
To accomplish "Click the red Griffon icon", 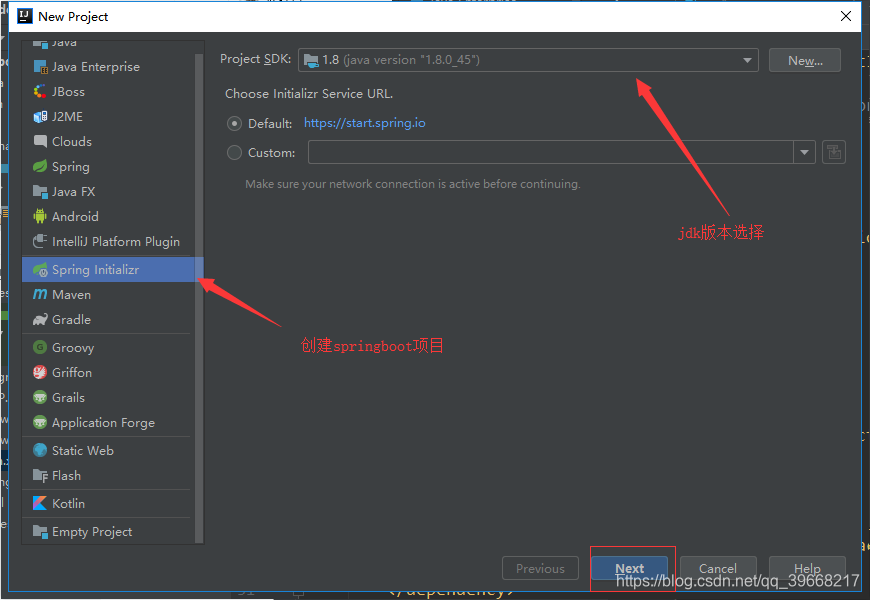I will [40, 372].
